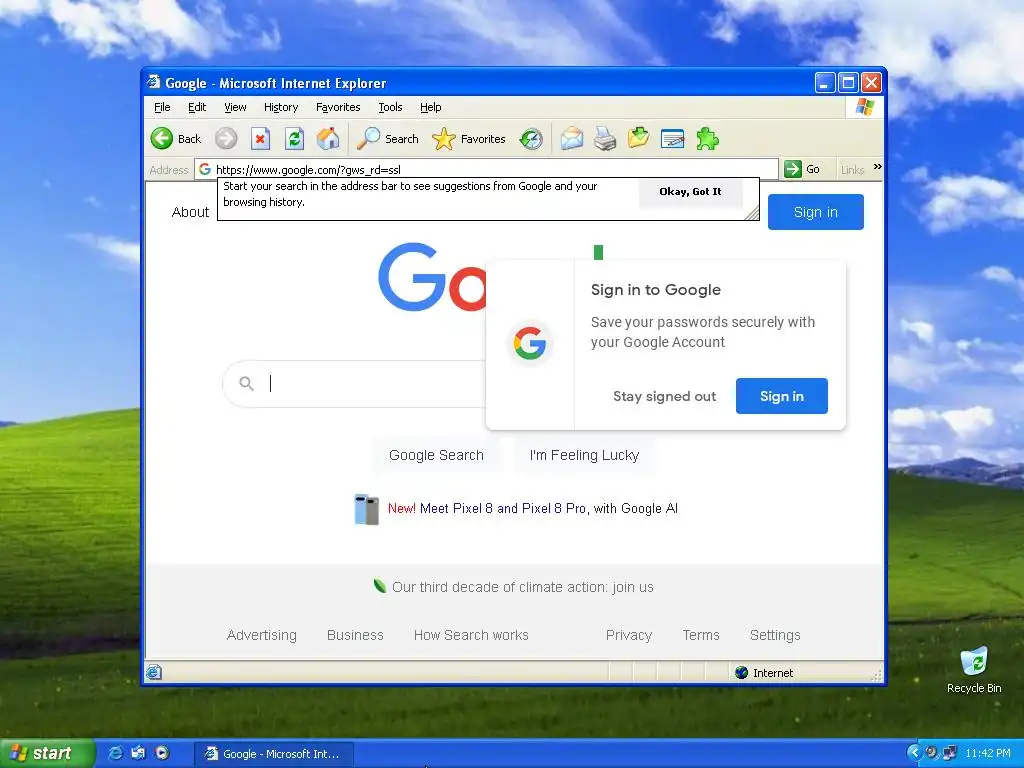
Task: Open climate action join us link
Action: pos(522,587)
